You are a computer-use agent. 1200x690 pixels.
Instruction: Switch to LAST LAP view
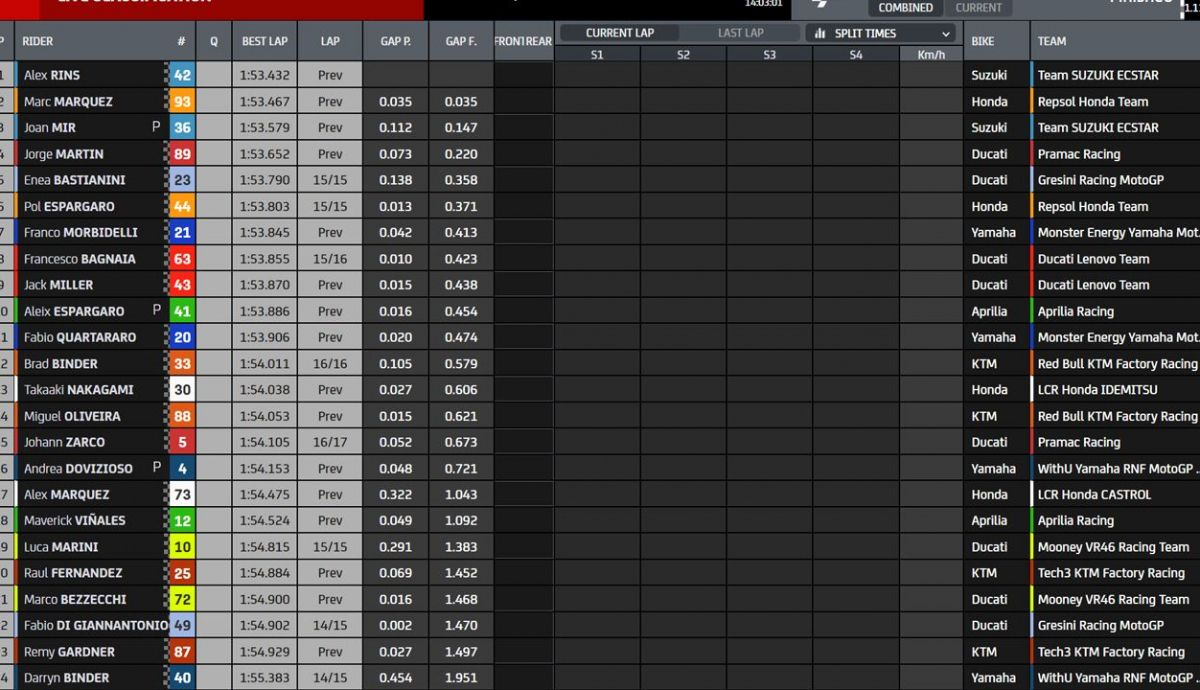pos(741,33)
